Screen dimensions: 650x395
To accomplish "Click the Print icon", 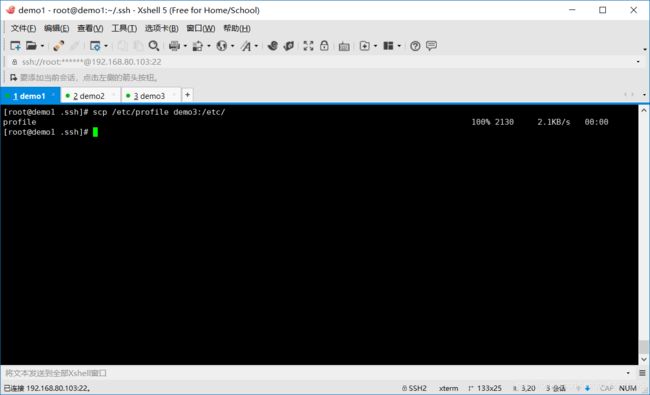I will [175, 46].
